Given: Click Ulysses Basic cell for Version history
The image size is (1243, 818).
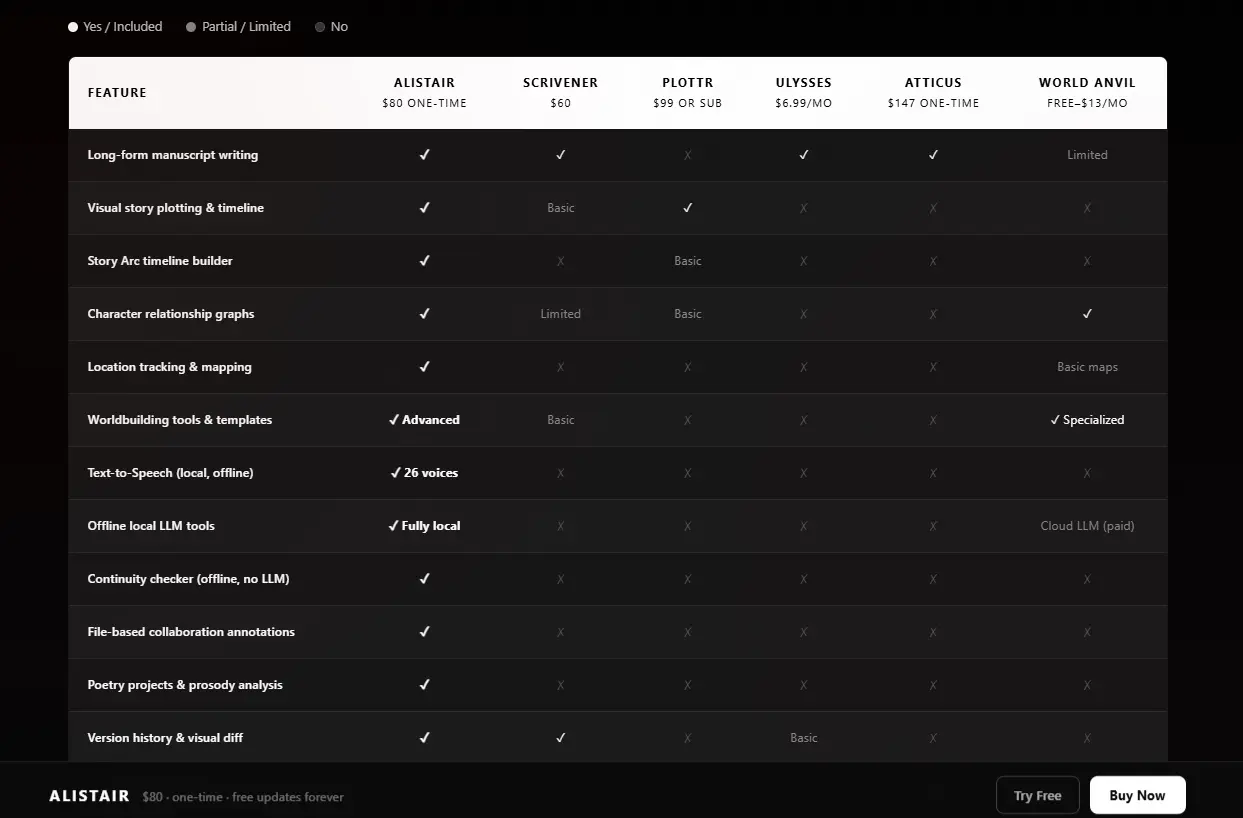Looking at the screenshot, I should [803, 738].
